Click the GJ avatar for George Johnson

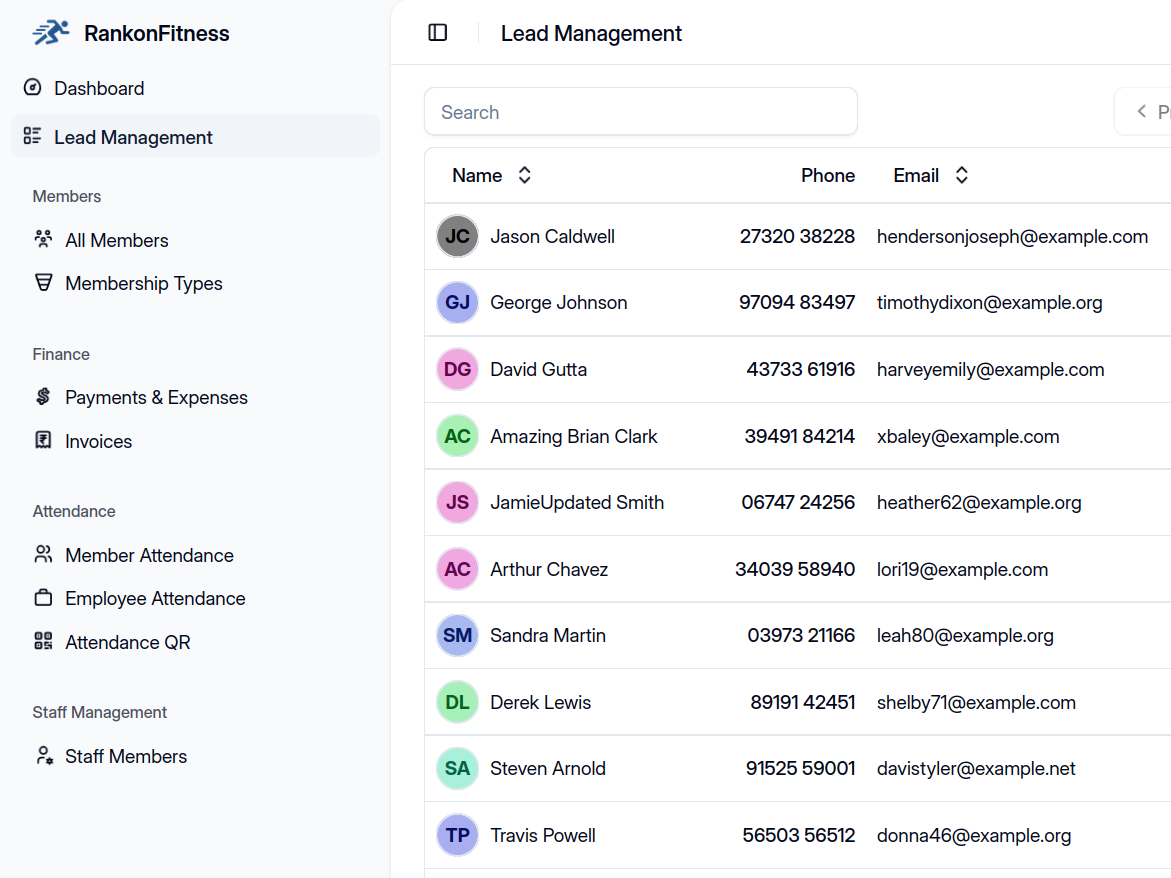click(x=457, y=302)
